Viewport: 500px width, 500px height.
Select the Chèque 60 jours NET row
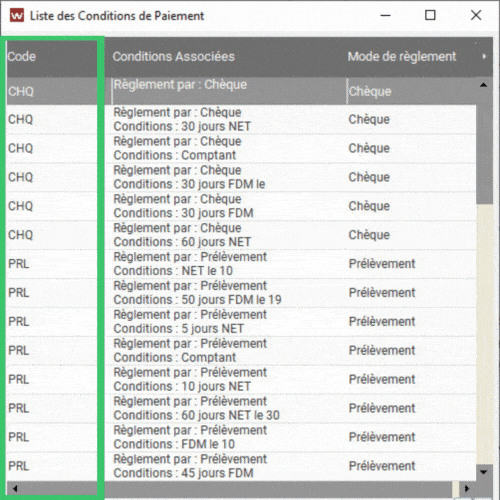coord(241,235)
